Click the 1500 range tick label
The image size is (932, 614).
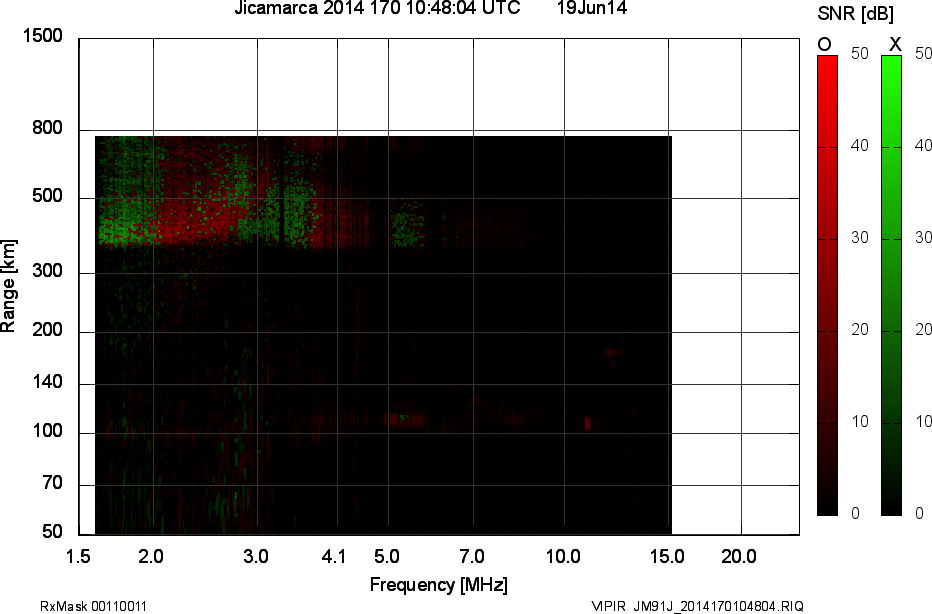(42, 36)
